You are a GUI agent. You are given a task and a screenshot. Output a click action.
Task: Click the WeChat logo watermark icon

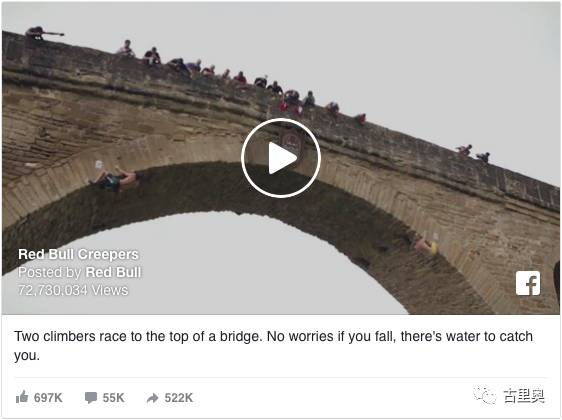pyautogui.click(x=485, y=395)
